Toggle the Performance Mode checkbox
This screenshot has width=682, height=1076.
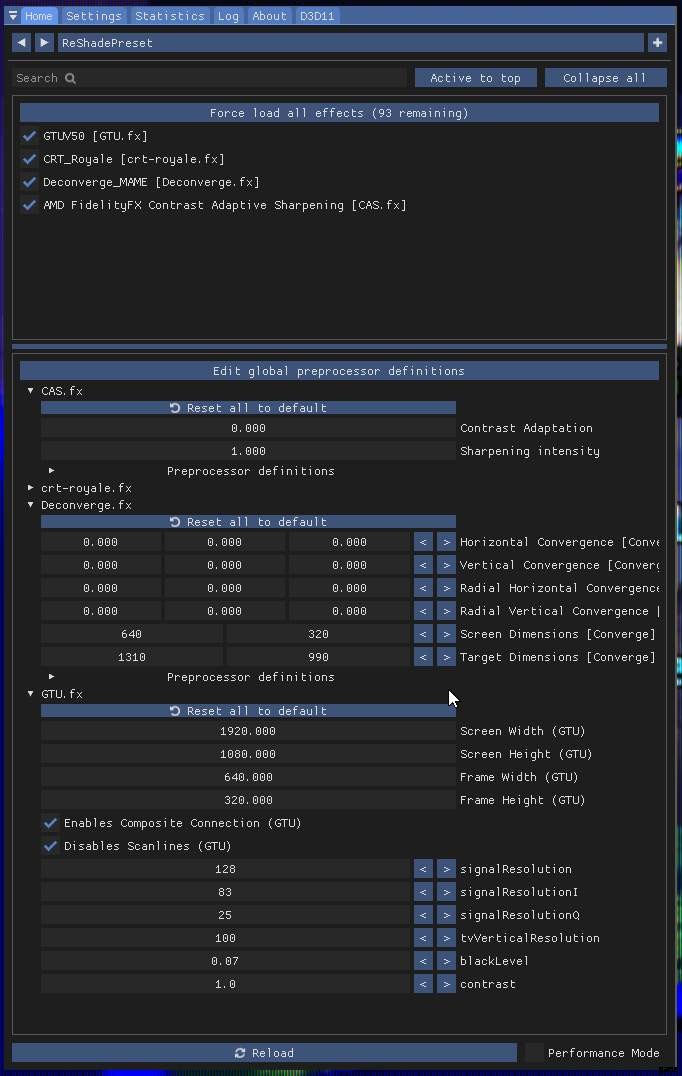[535, 1052]
